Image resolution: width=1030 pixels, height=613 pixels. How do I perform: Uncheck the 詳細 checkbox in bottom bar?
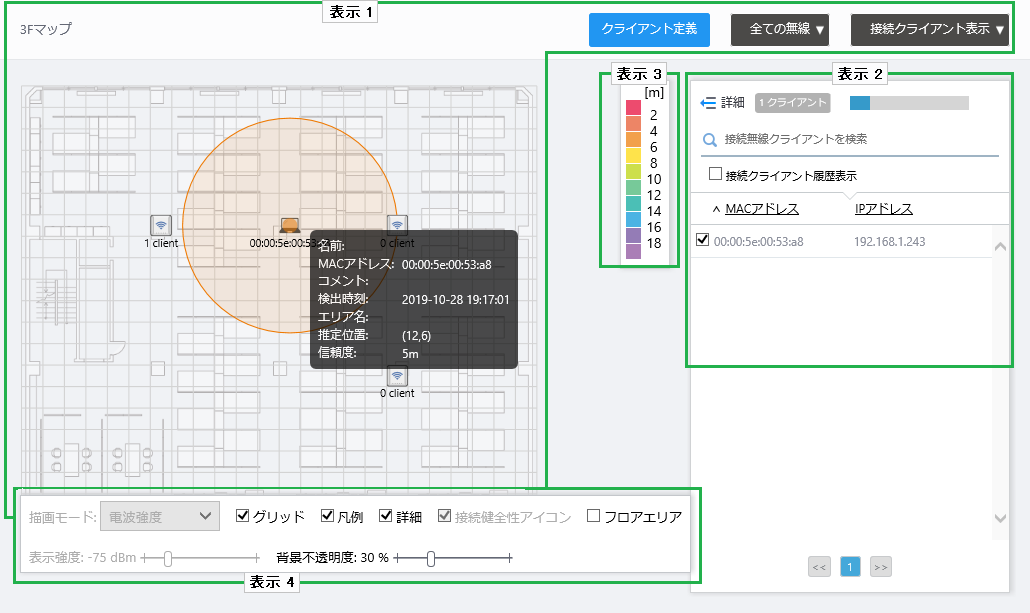[x=386, y=516]
